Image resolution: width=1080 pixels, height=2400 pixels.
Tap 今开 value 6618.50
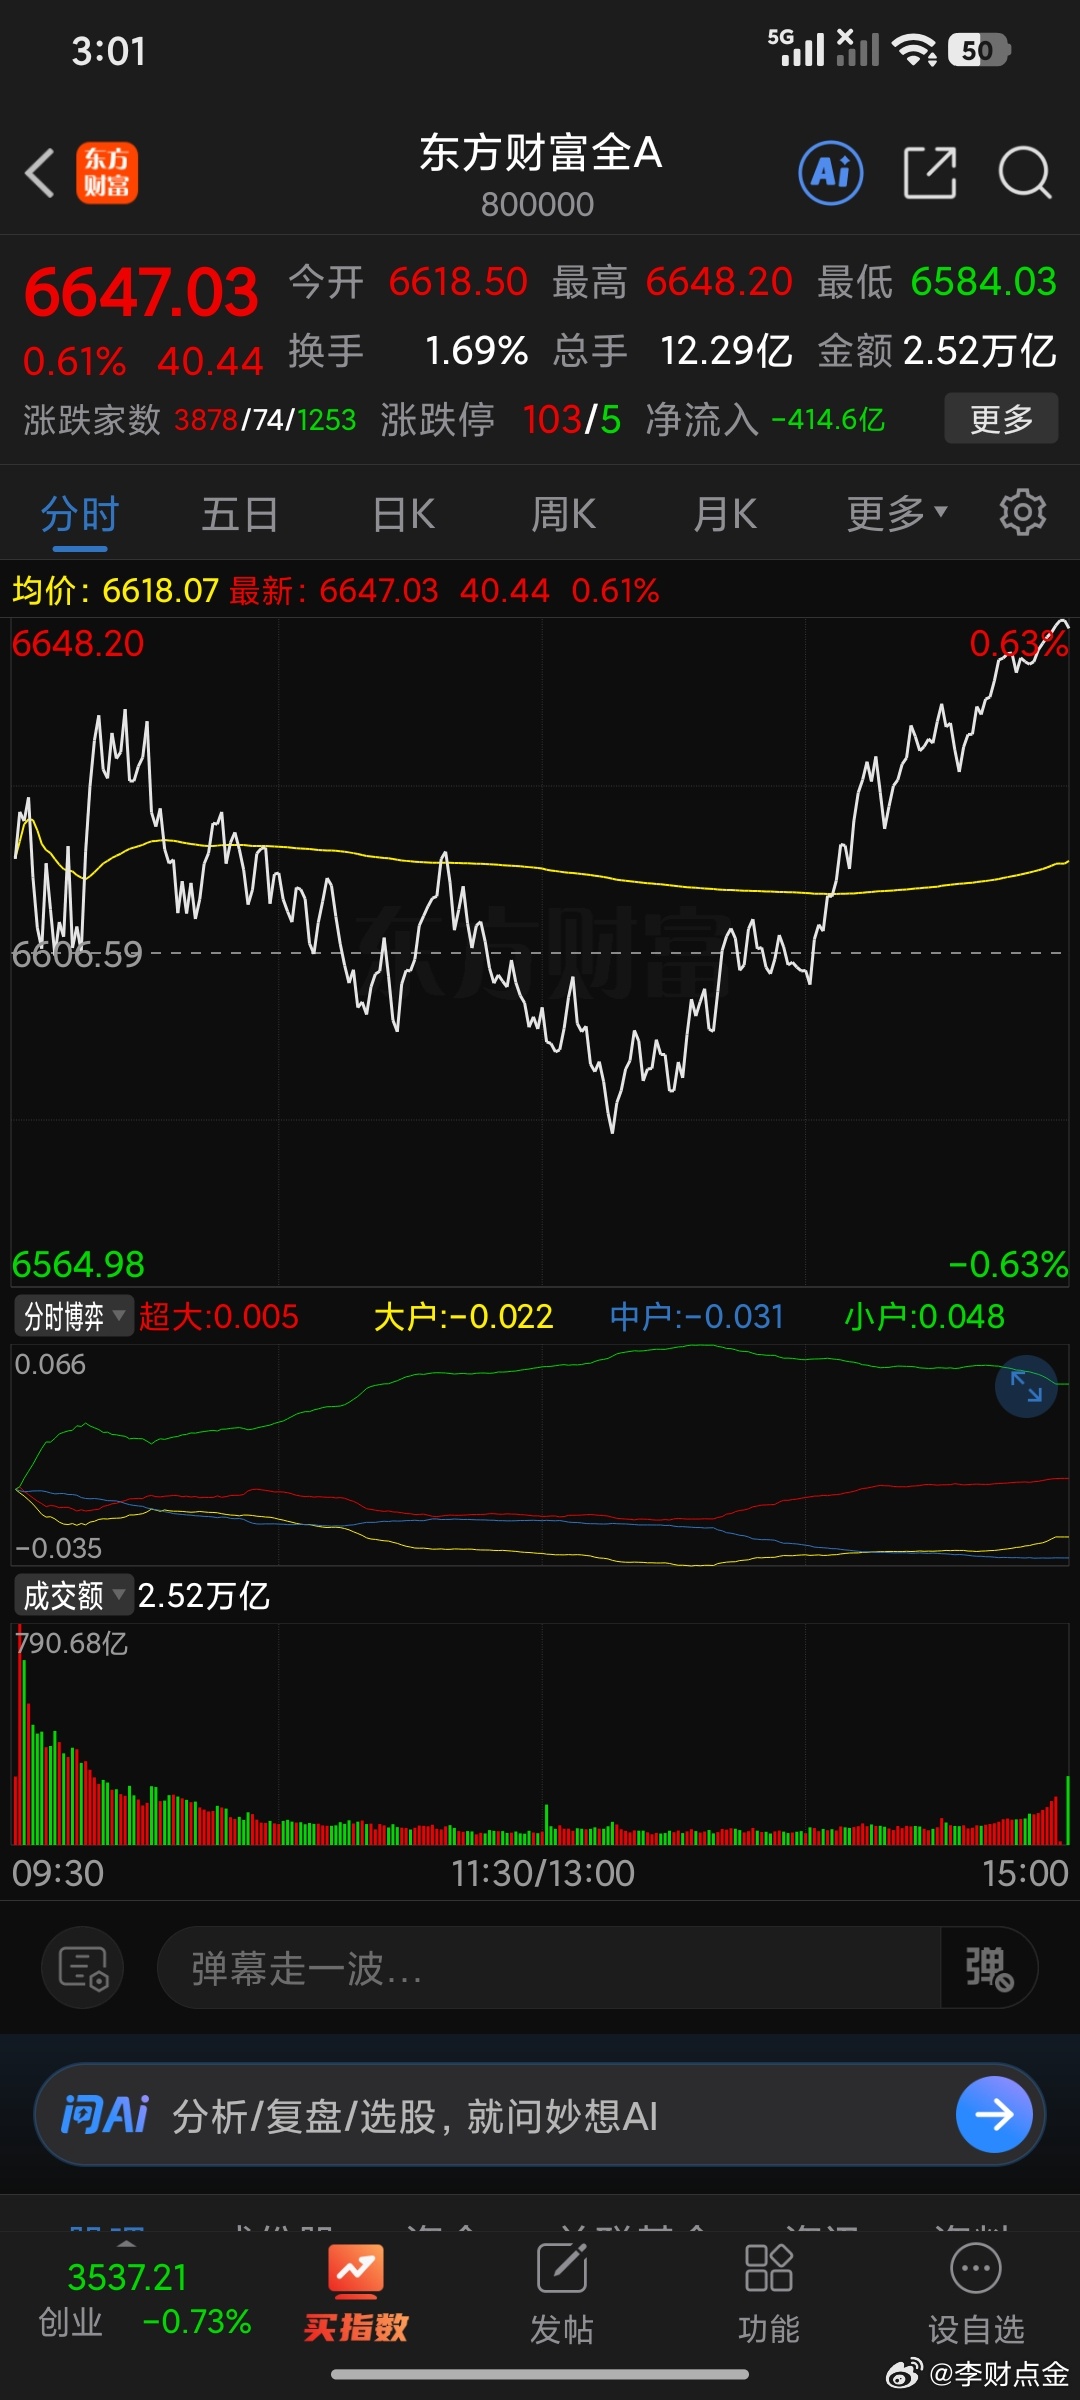(458, 282)
